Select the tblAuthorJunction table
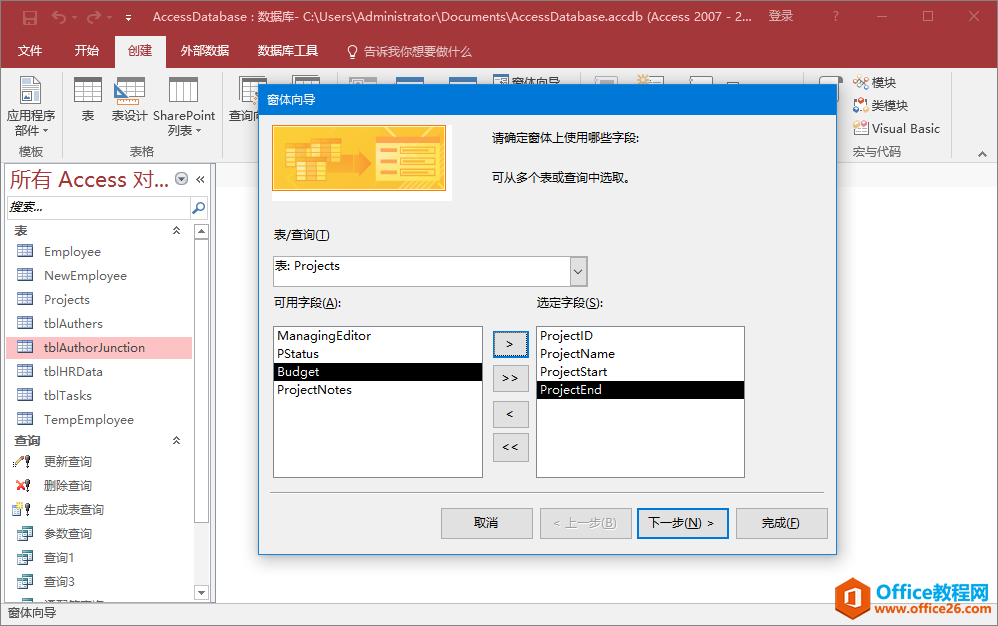This screenshot has height=626, width=998. click(99, 347)
